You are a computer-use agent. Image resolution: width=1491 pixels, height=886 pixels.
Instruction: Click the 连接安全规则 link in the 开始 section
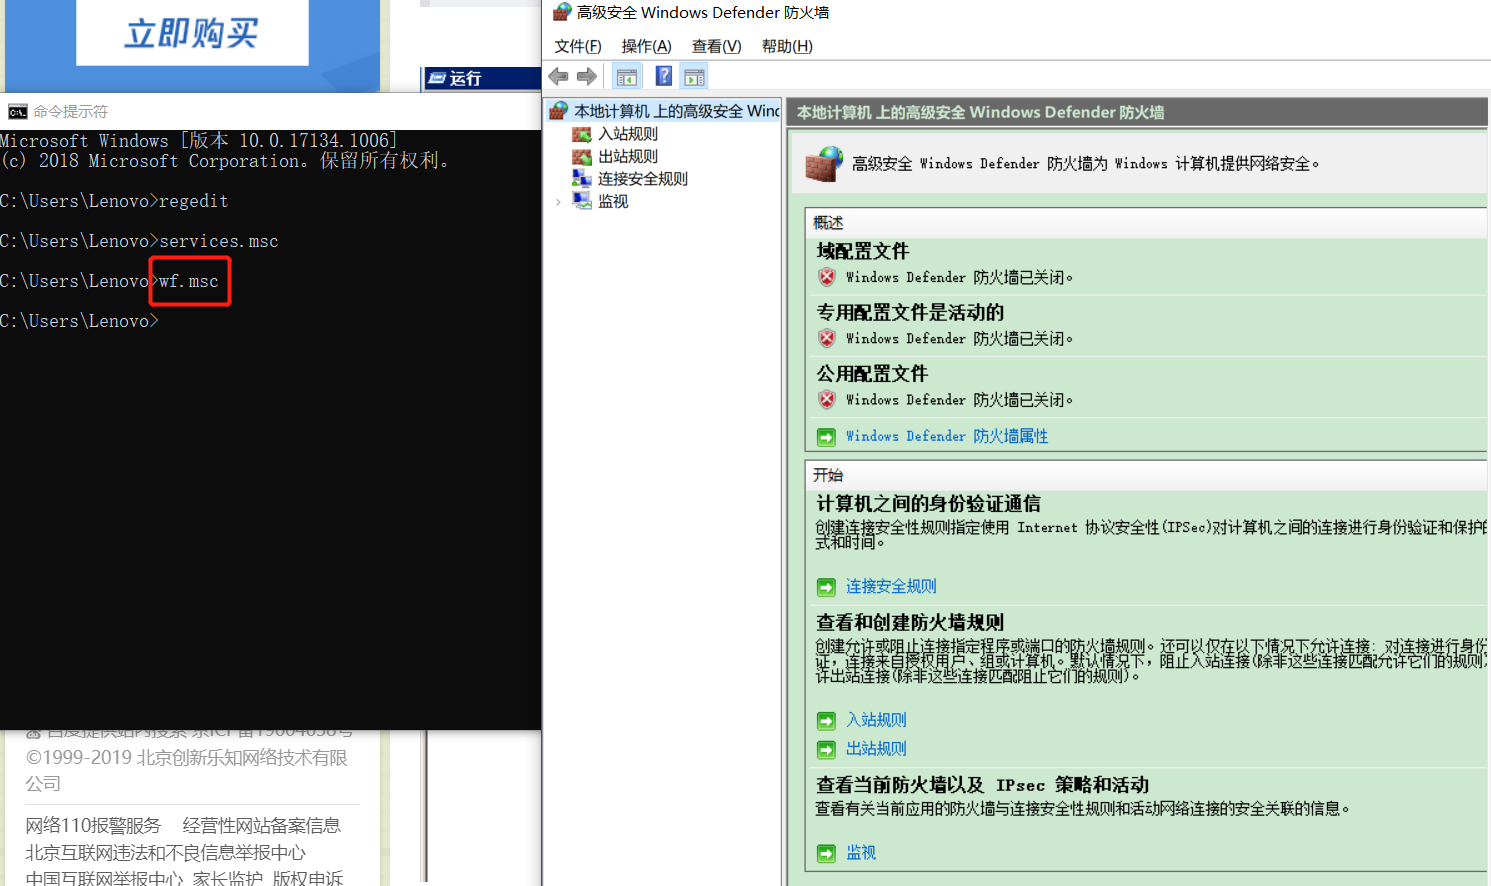(890, 586)
